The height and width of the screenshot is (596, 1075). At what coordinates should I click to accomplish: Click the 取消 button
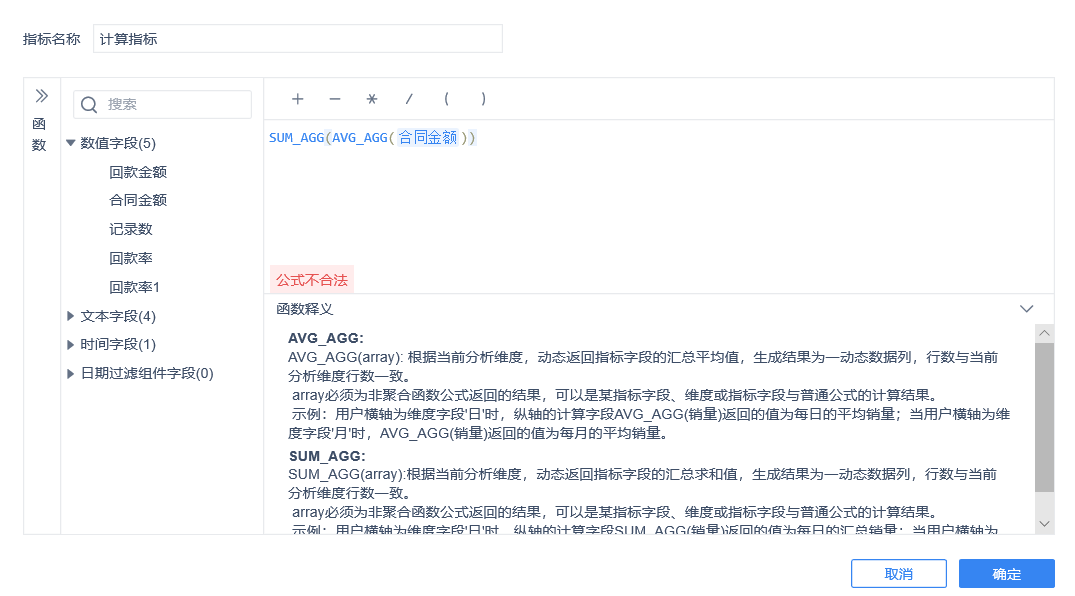coord(899,573)
